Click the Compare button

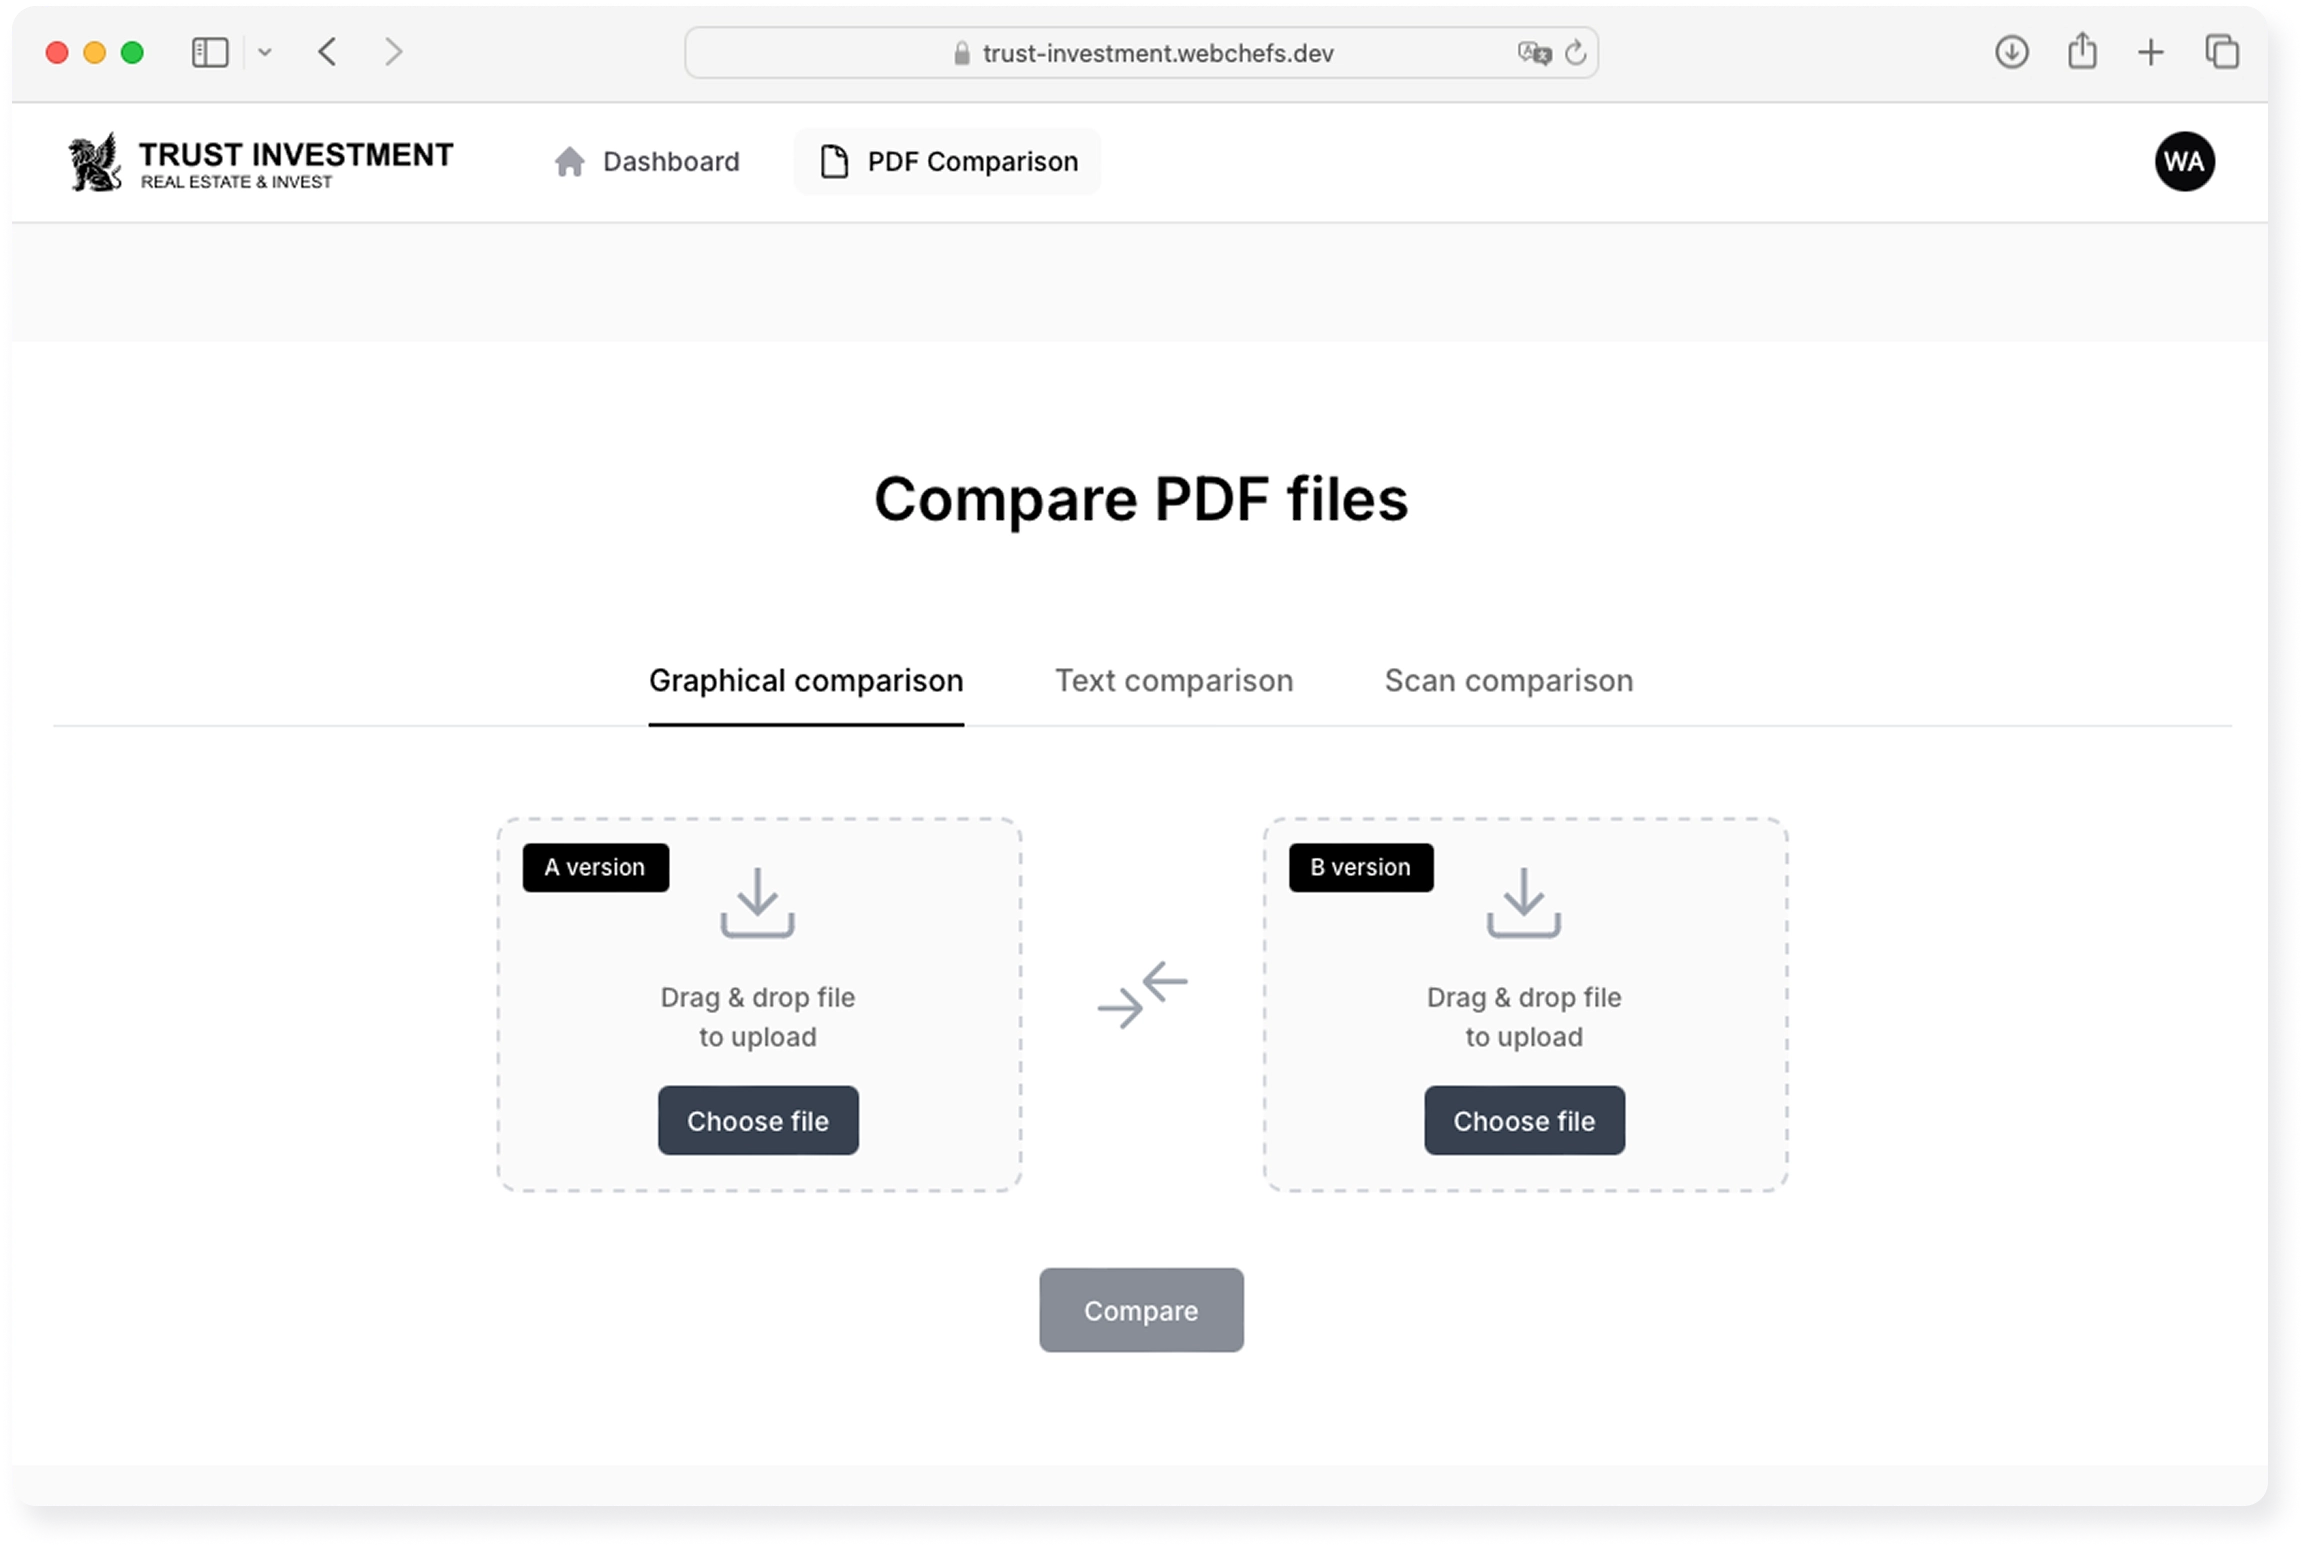click(x=1141, y=1310)
